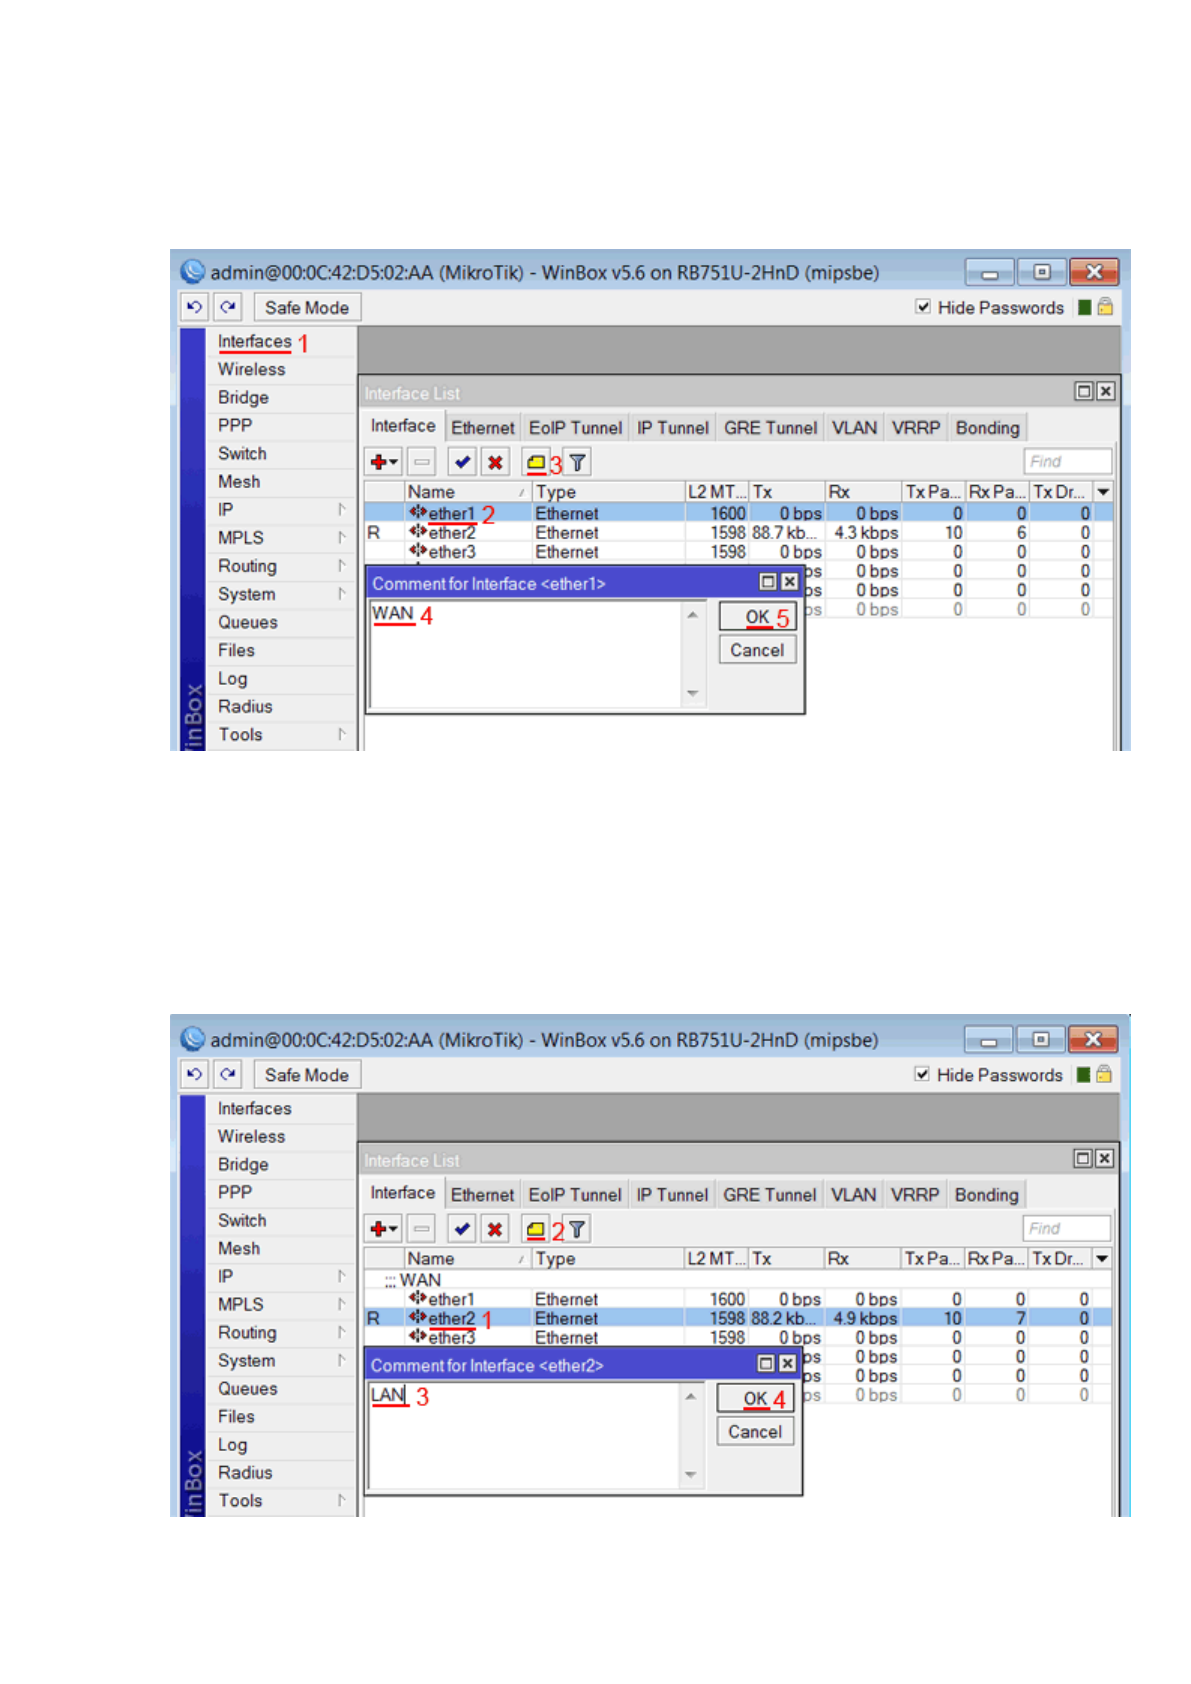Switch to Ethernet tab in upper Interface List
Image resolution: width=1191 pixels, height=1684 pixels.
click(482, 427)
